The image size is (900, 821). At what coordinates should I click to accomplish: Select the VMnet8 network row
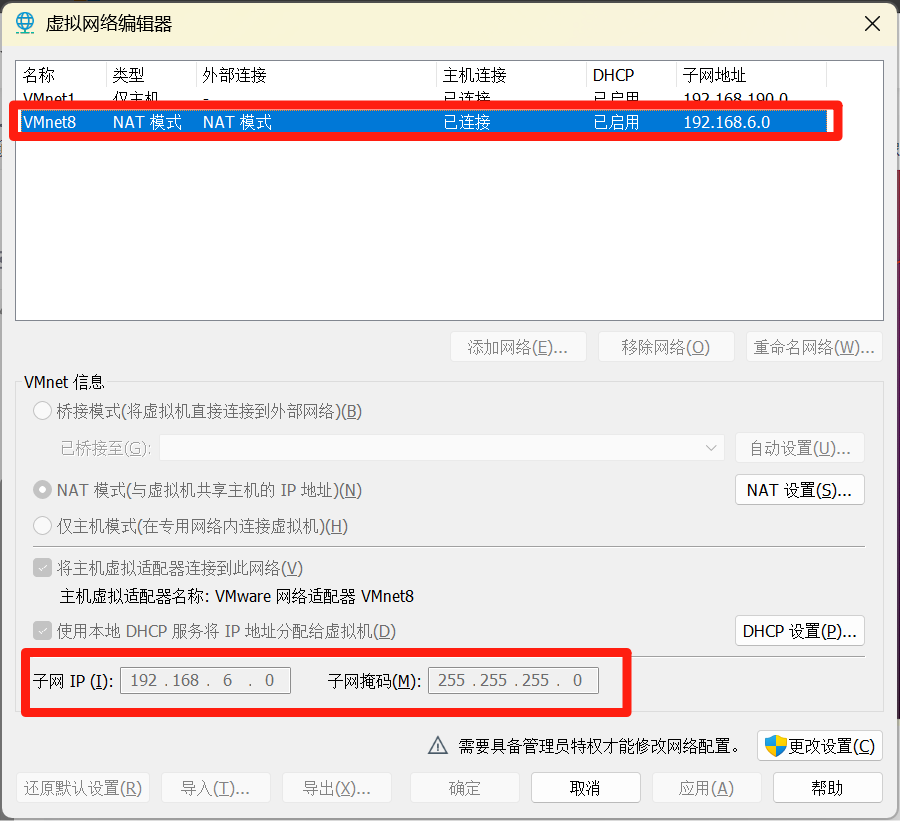click(425, 122)
